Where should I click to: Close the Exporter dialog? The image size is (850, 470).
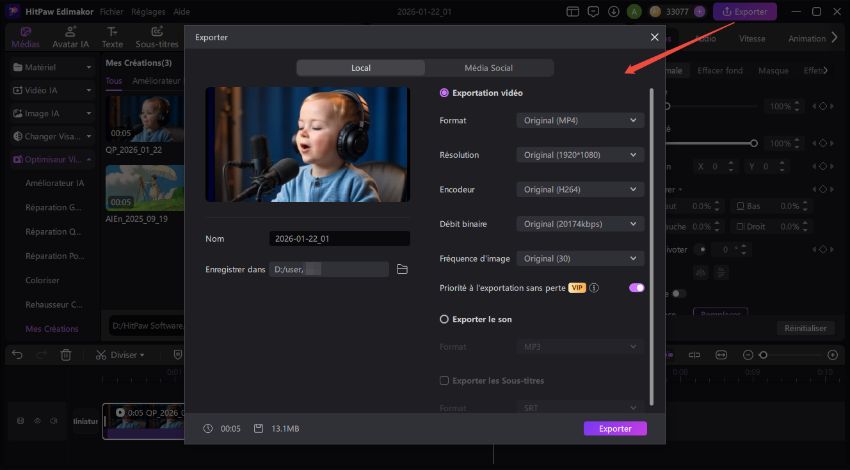[x=654, y=37]
